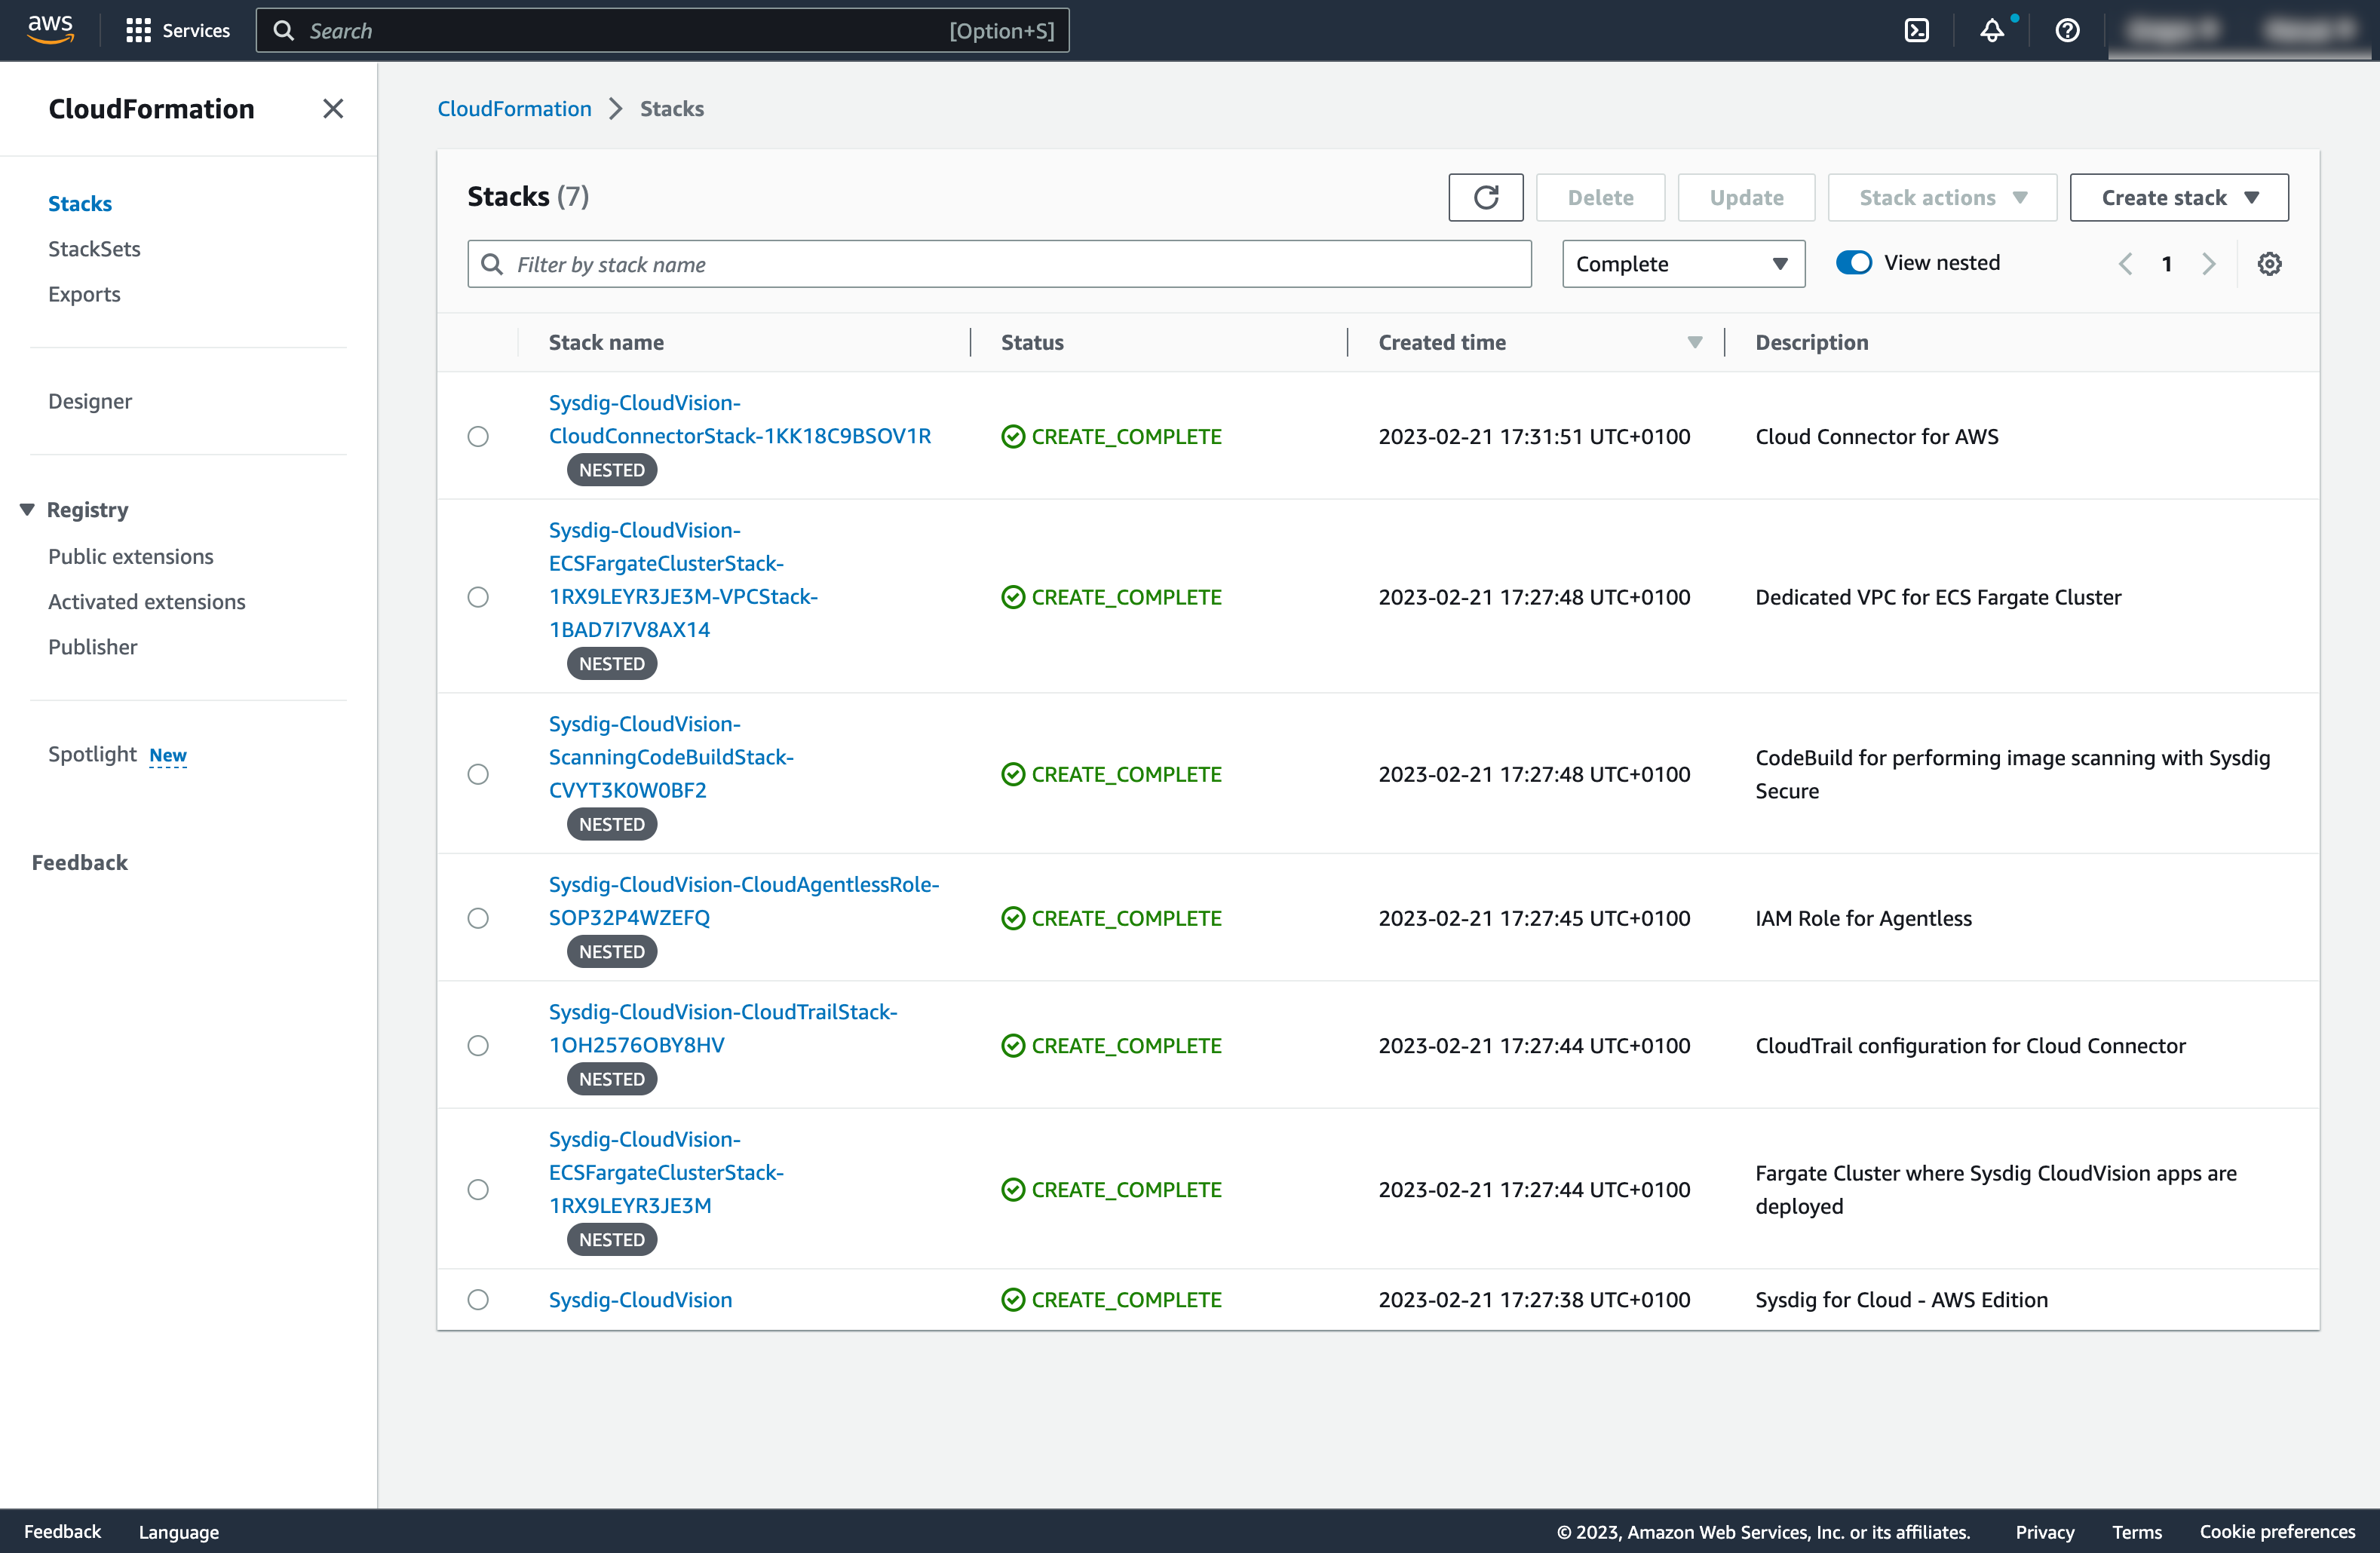Screen dimensions: 2380x1553
Task: Open Publisher in the sidebar
Action: click(93, 646)
